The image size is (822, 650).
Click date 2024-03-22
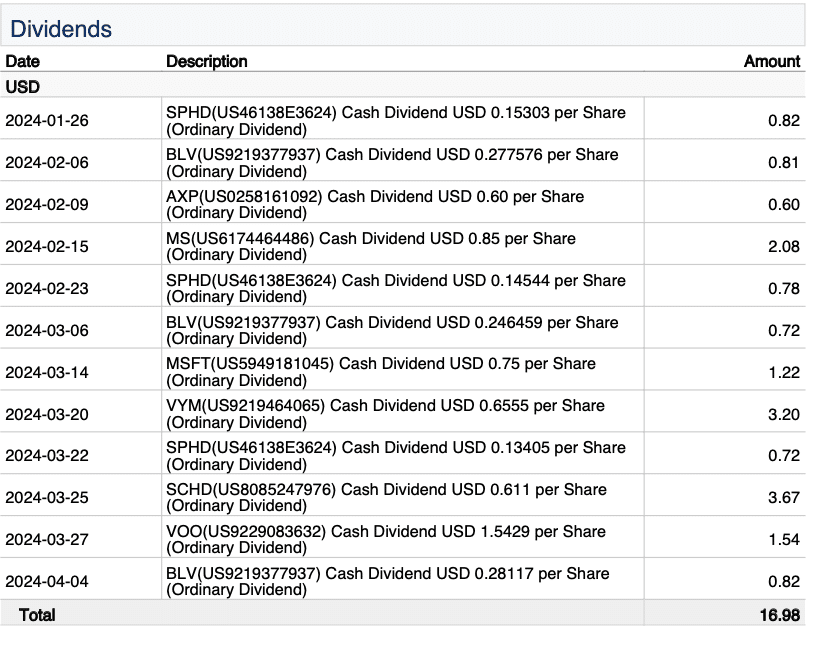[x=47, y=456]
